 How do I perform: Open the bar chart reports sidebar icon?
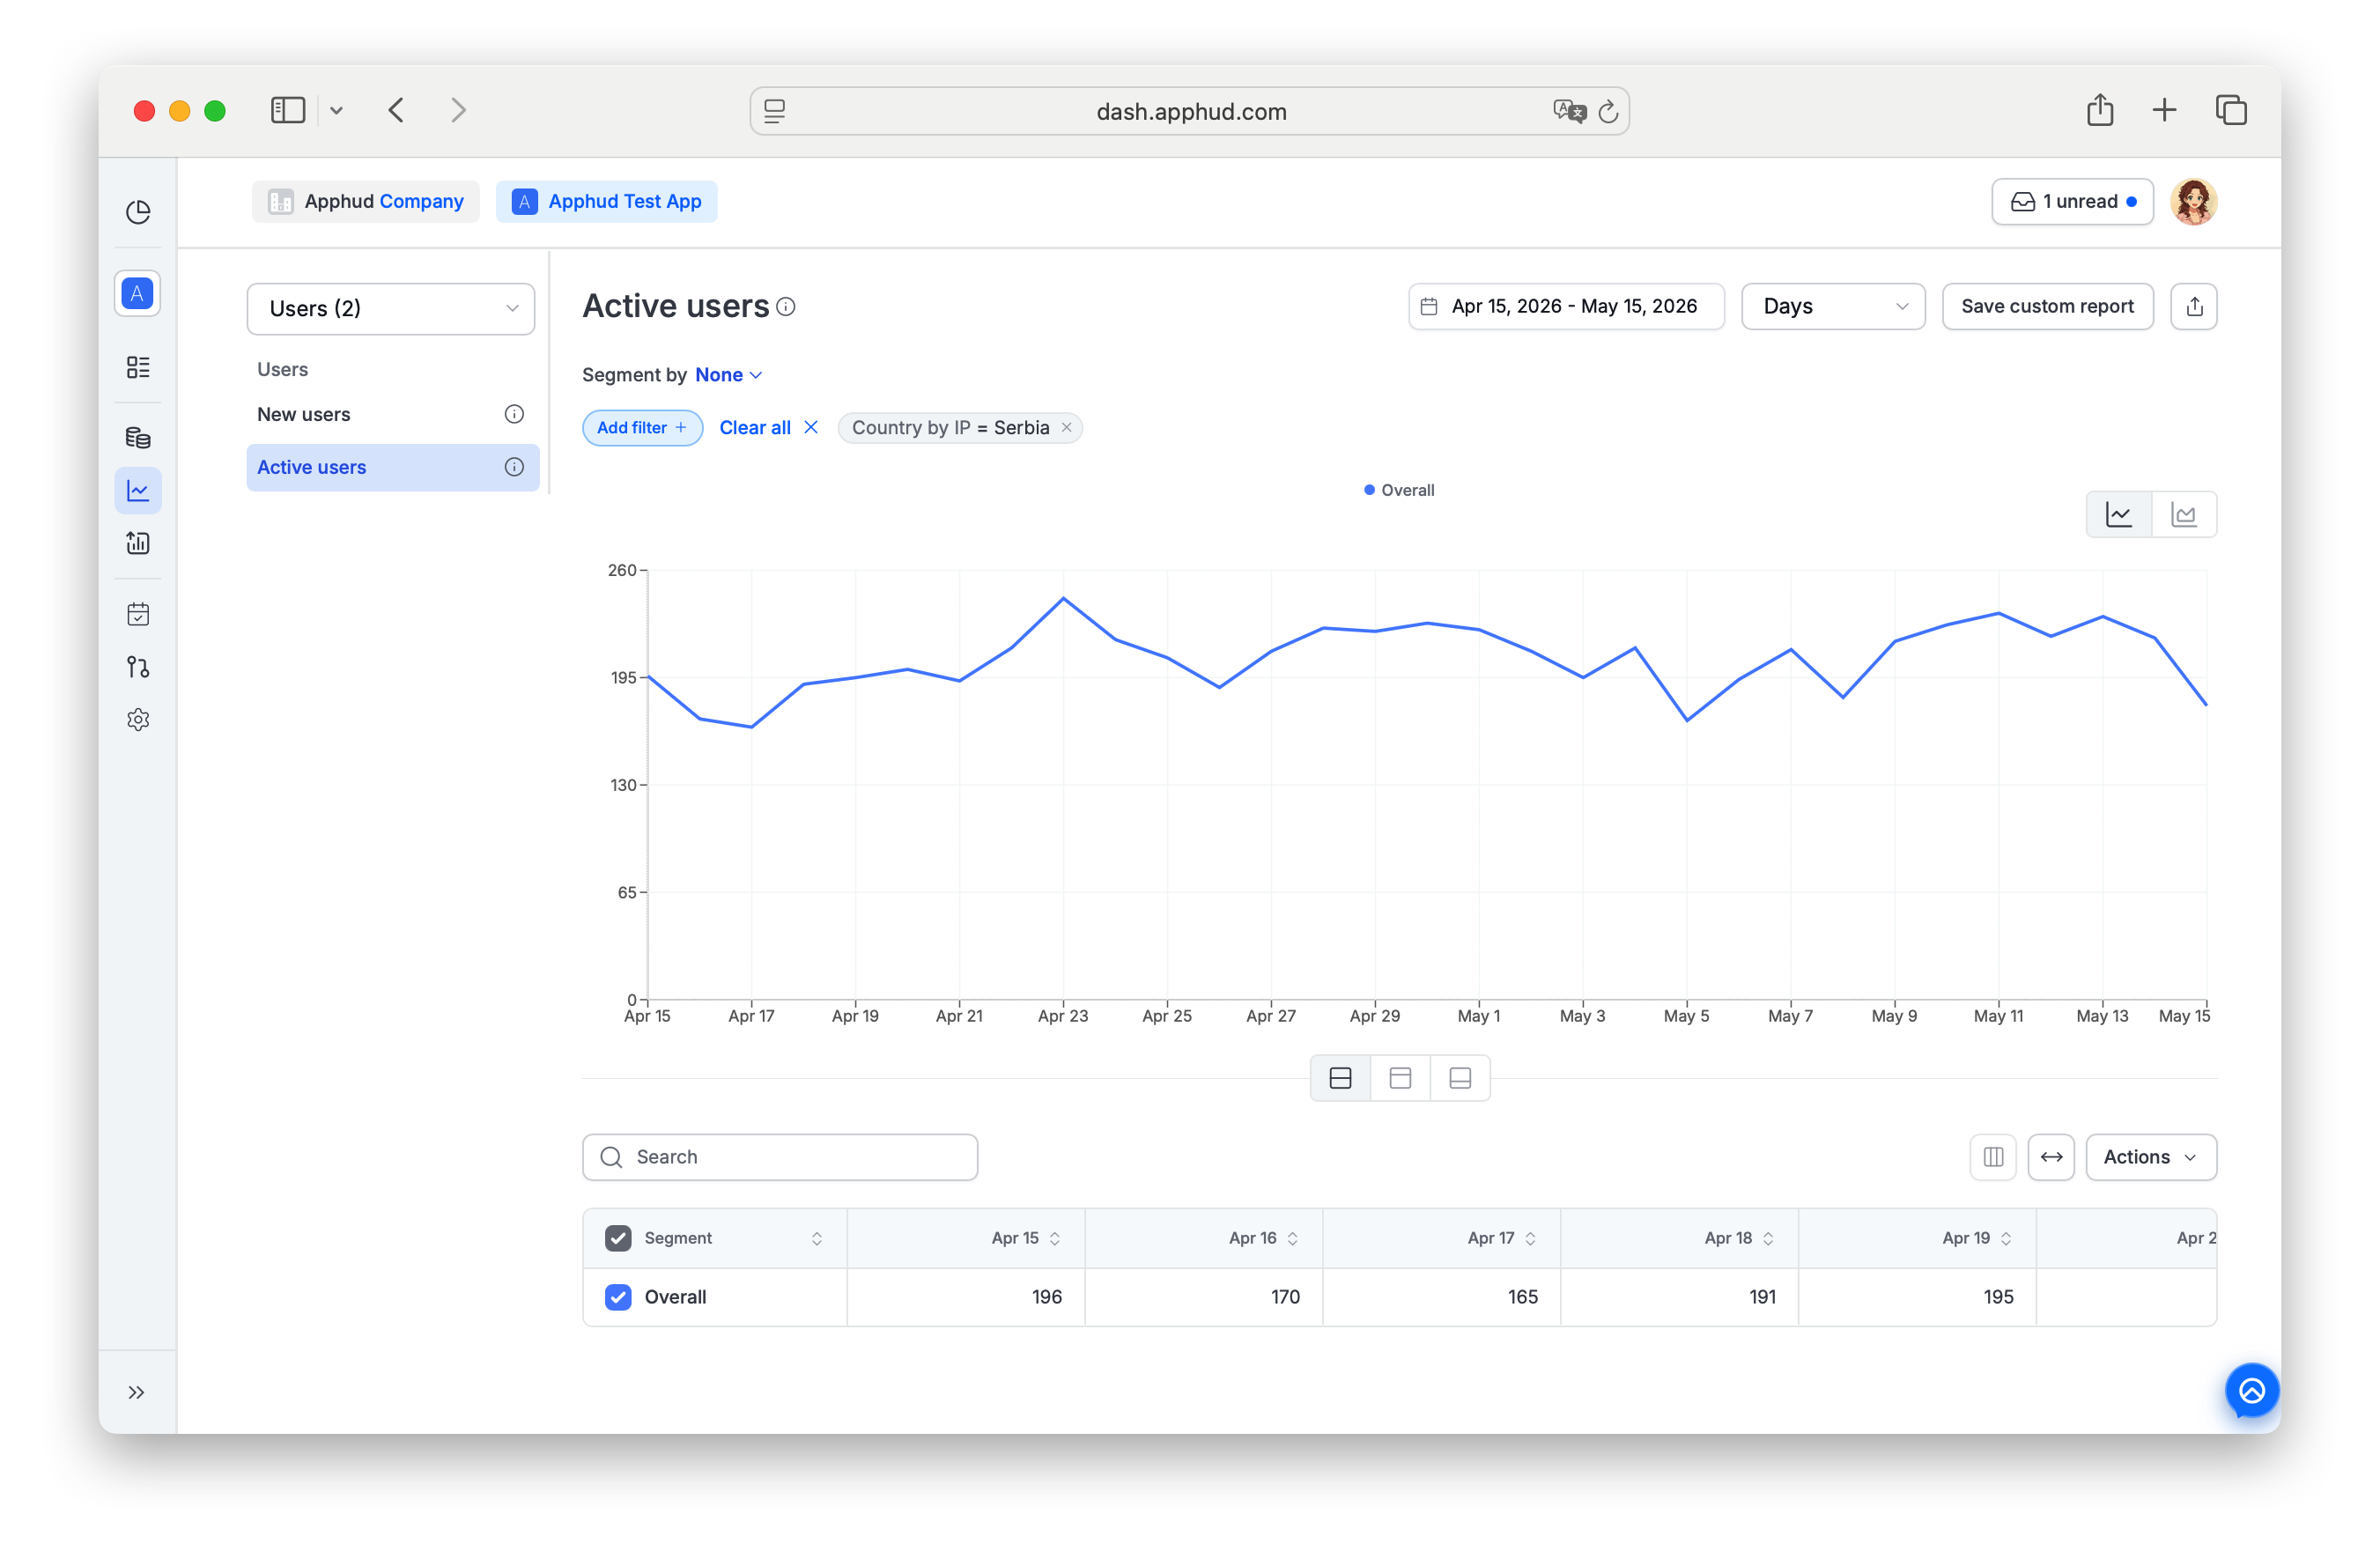pos(138,543)
